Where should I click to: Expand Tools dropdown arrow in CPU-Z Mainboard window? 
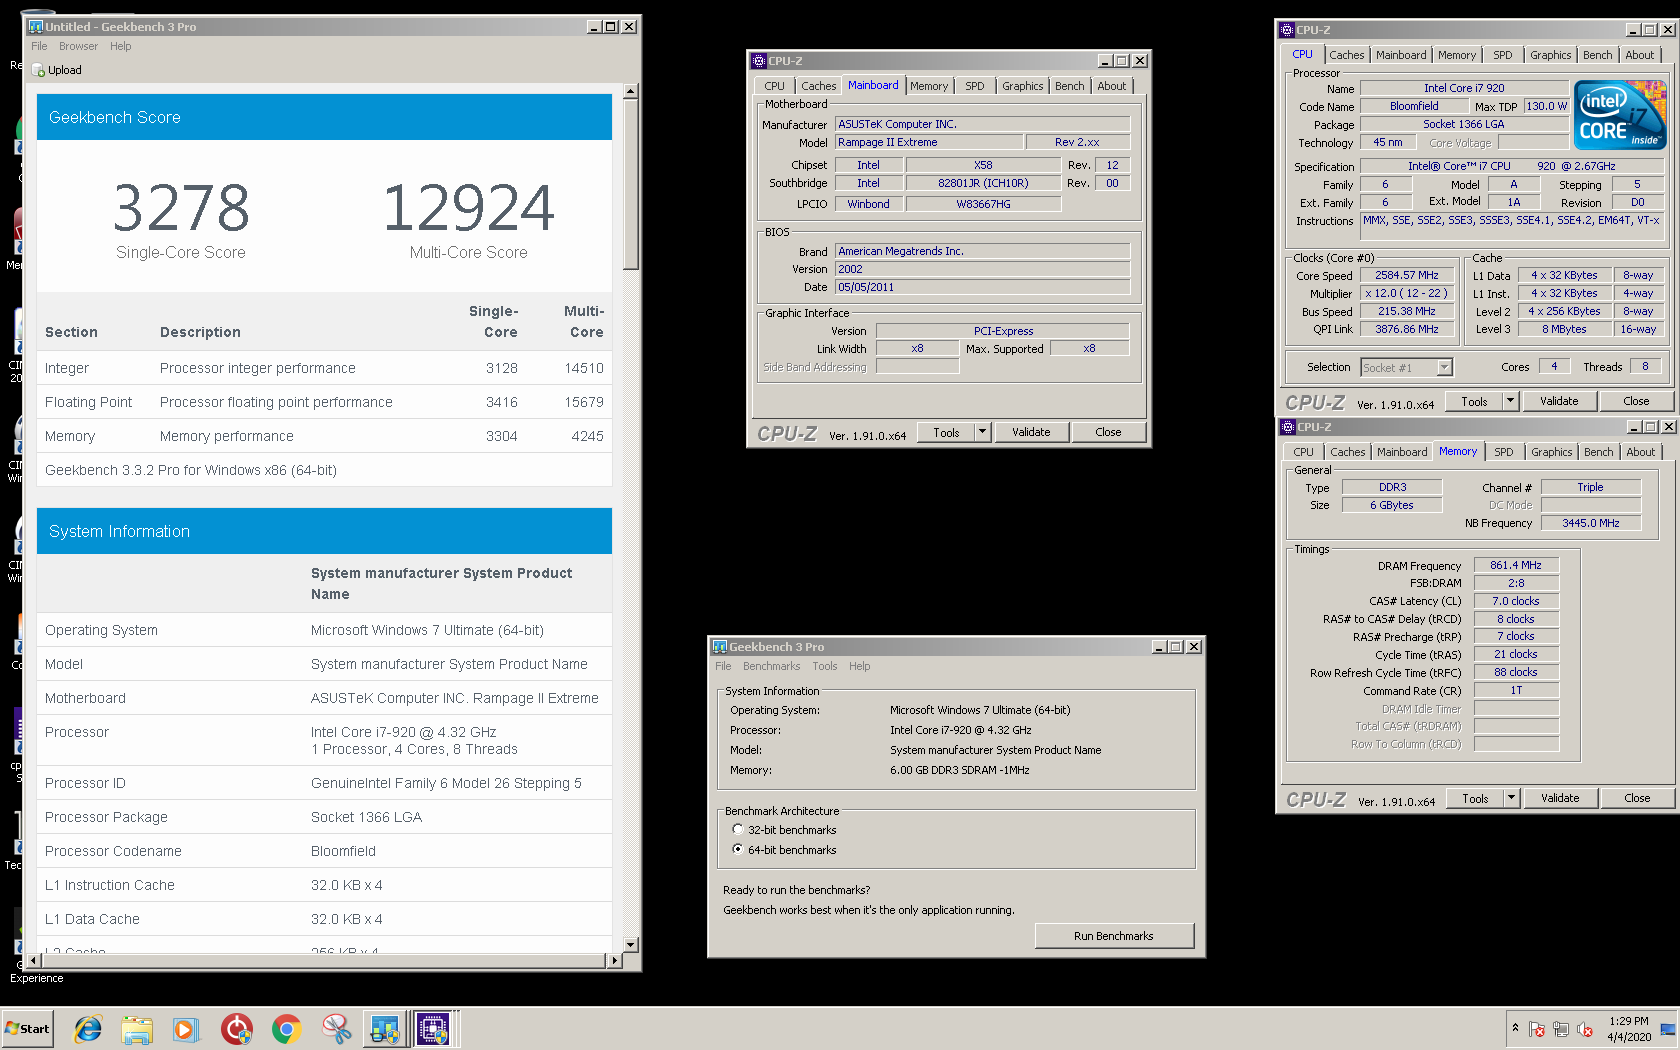[983, 432]
